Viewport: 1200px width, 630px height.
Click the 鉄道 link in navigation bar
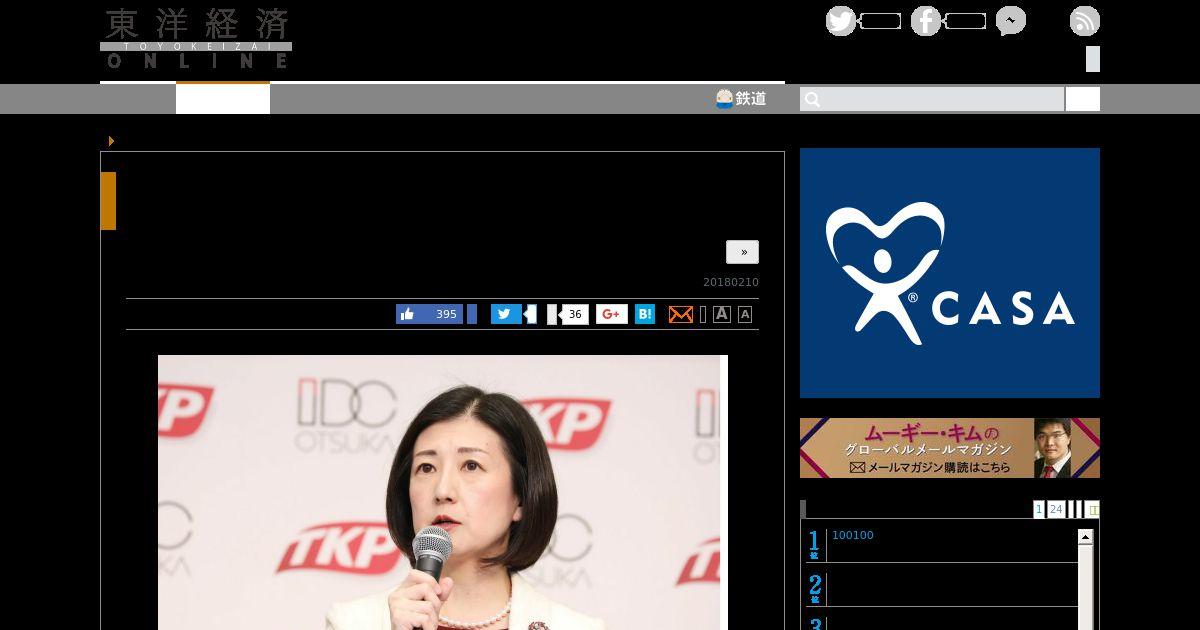(x=741, y=98)
